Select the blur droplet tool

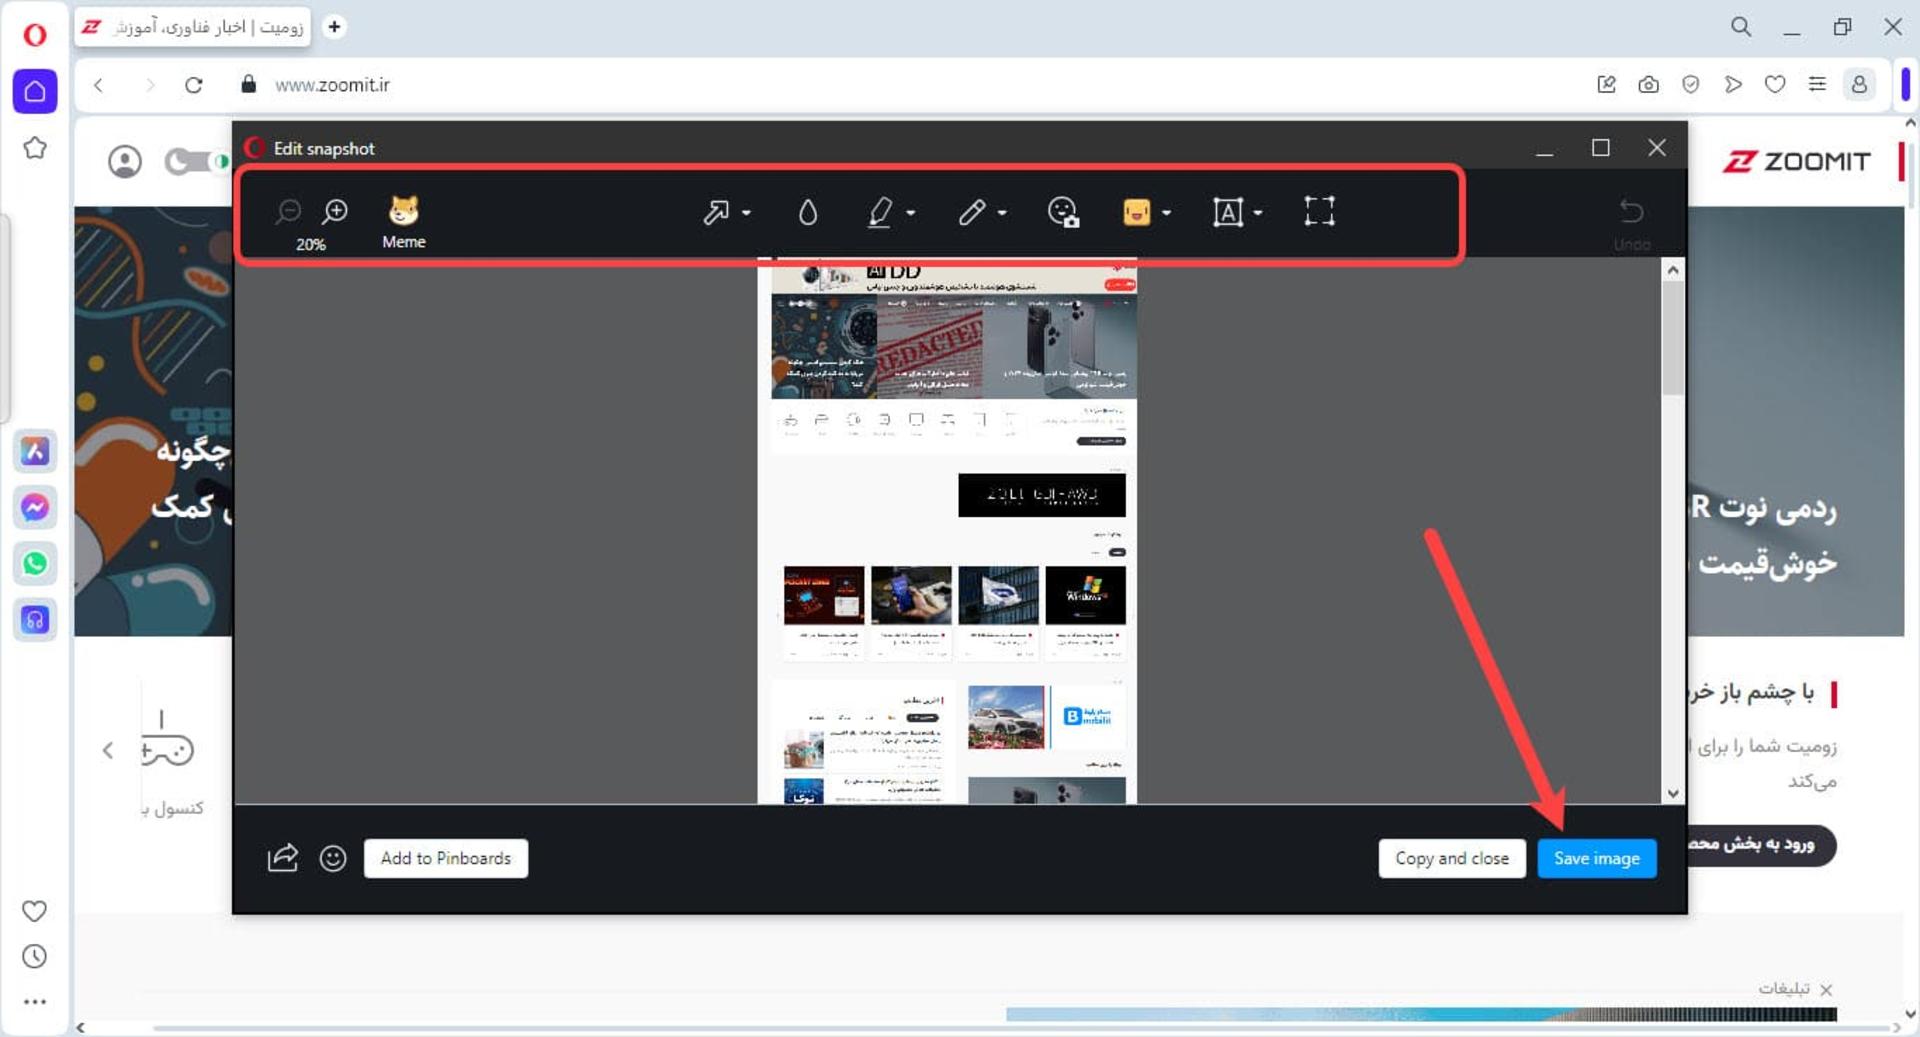click(808, 212)
